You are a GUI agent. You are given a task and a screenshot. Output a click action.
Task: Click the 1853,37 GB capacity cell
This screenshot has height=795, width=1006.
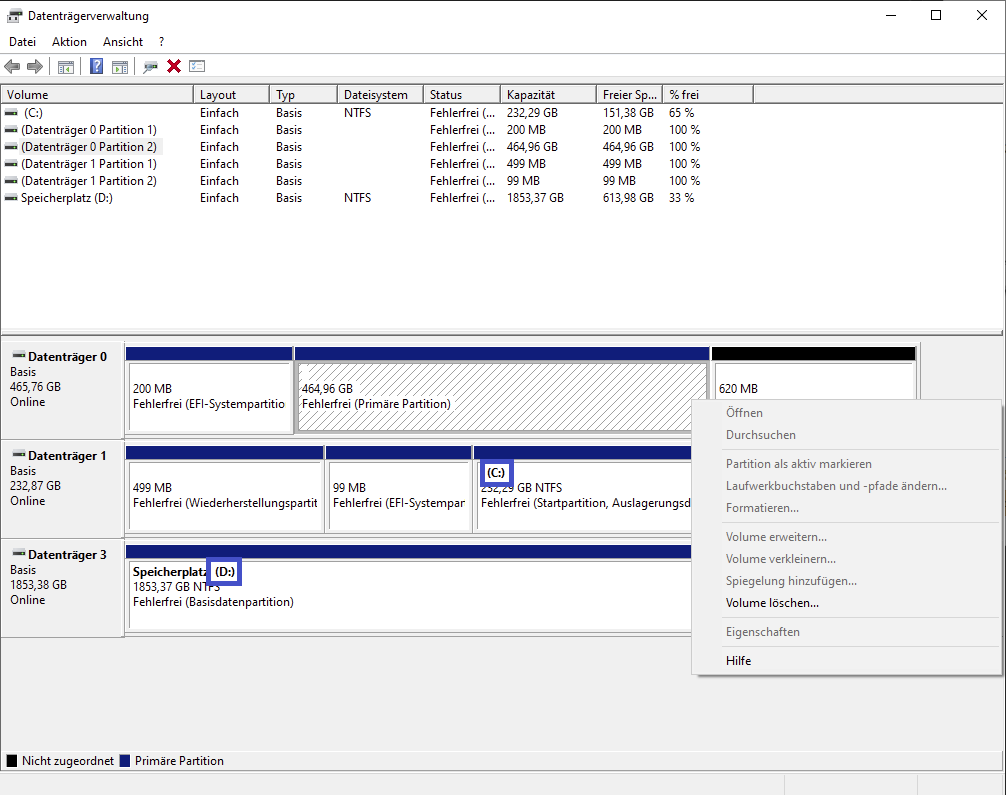tap(535, 198)
